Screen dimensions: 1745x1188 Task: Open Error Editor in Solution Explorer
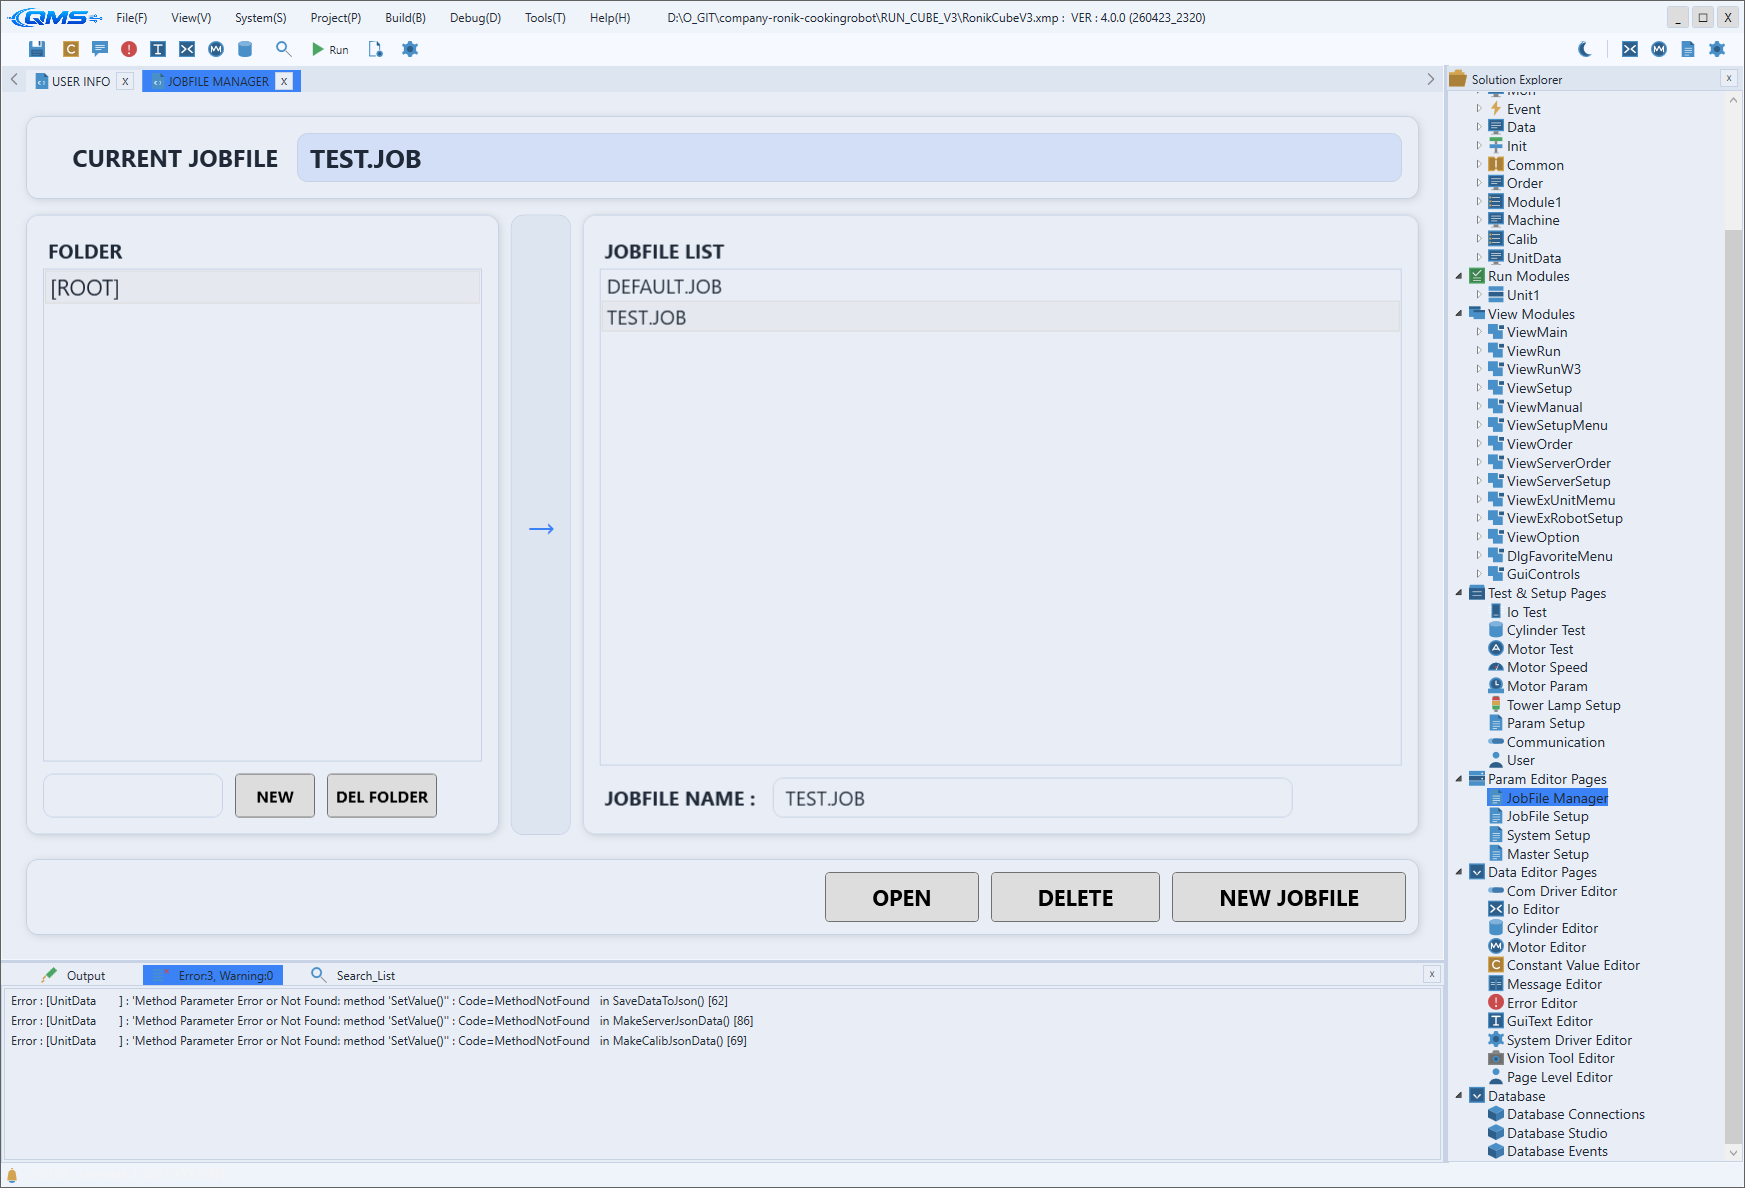pyautogui.click(x=1541, y=1003)
